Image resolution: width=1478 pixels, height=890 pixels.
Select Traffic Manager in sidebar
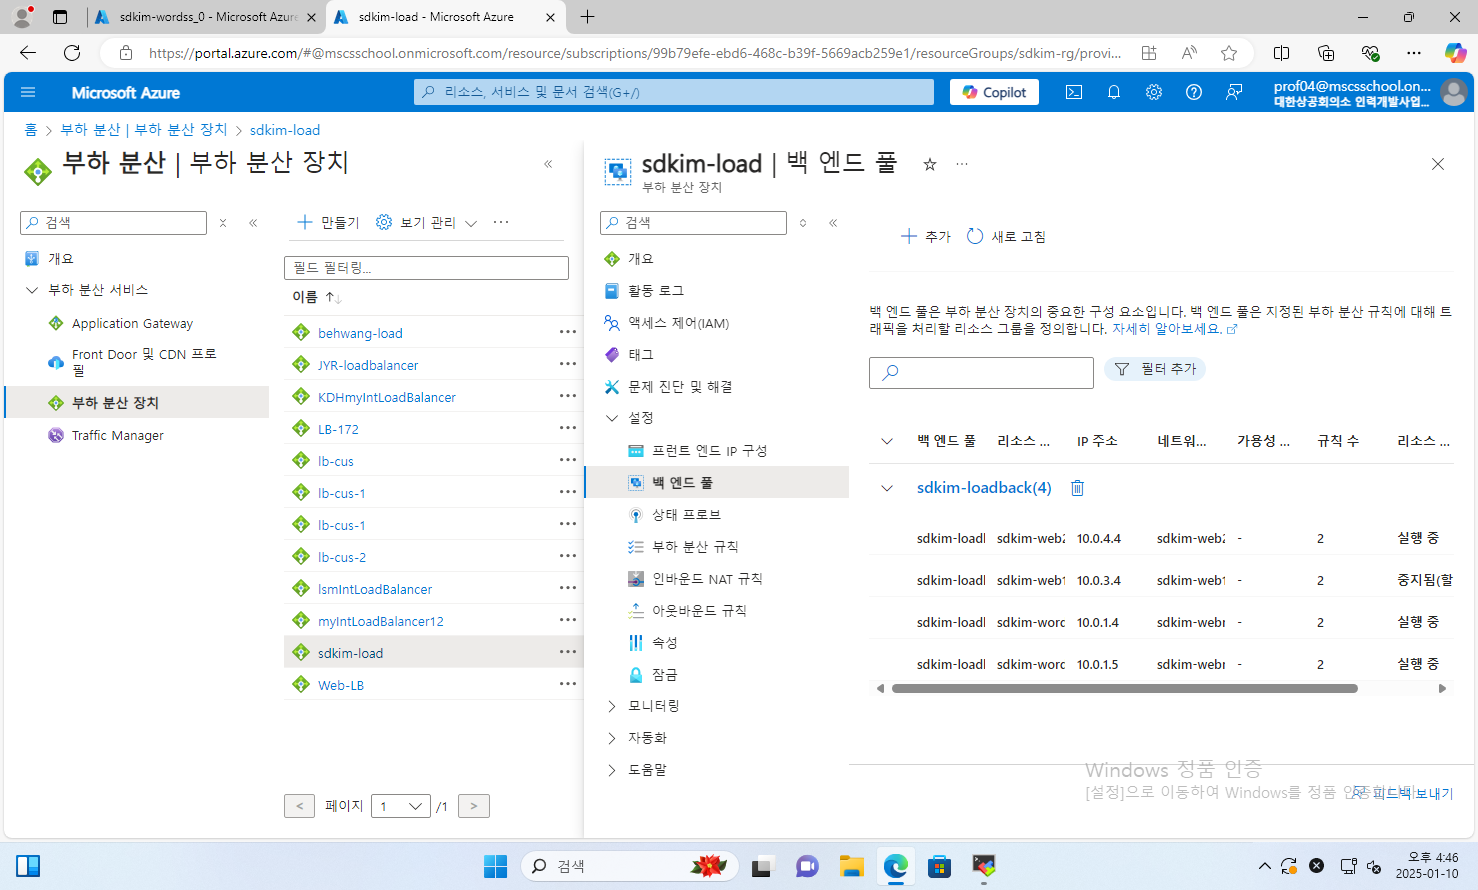(x=117, y=435)
